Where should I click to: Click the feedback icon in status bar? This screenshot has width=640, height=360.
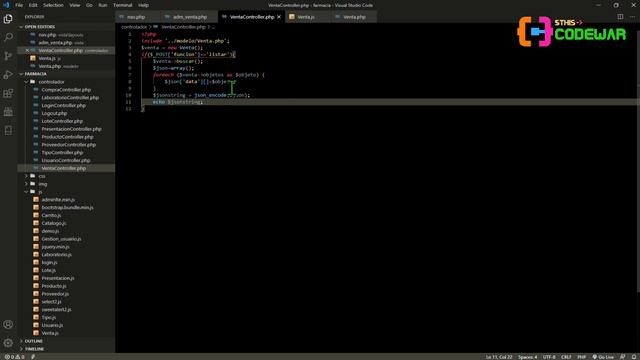622,357
